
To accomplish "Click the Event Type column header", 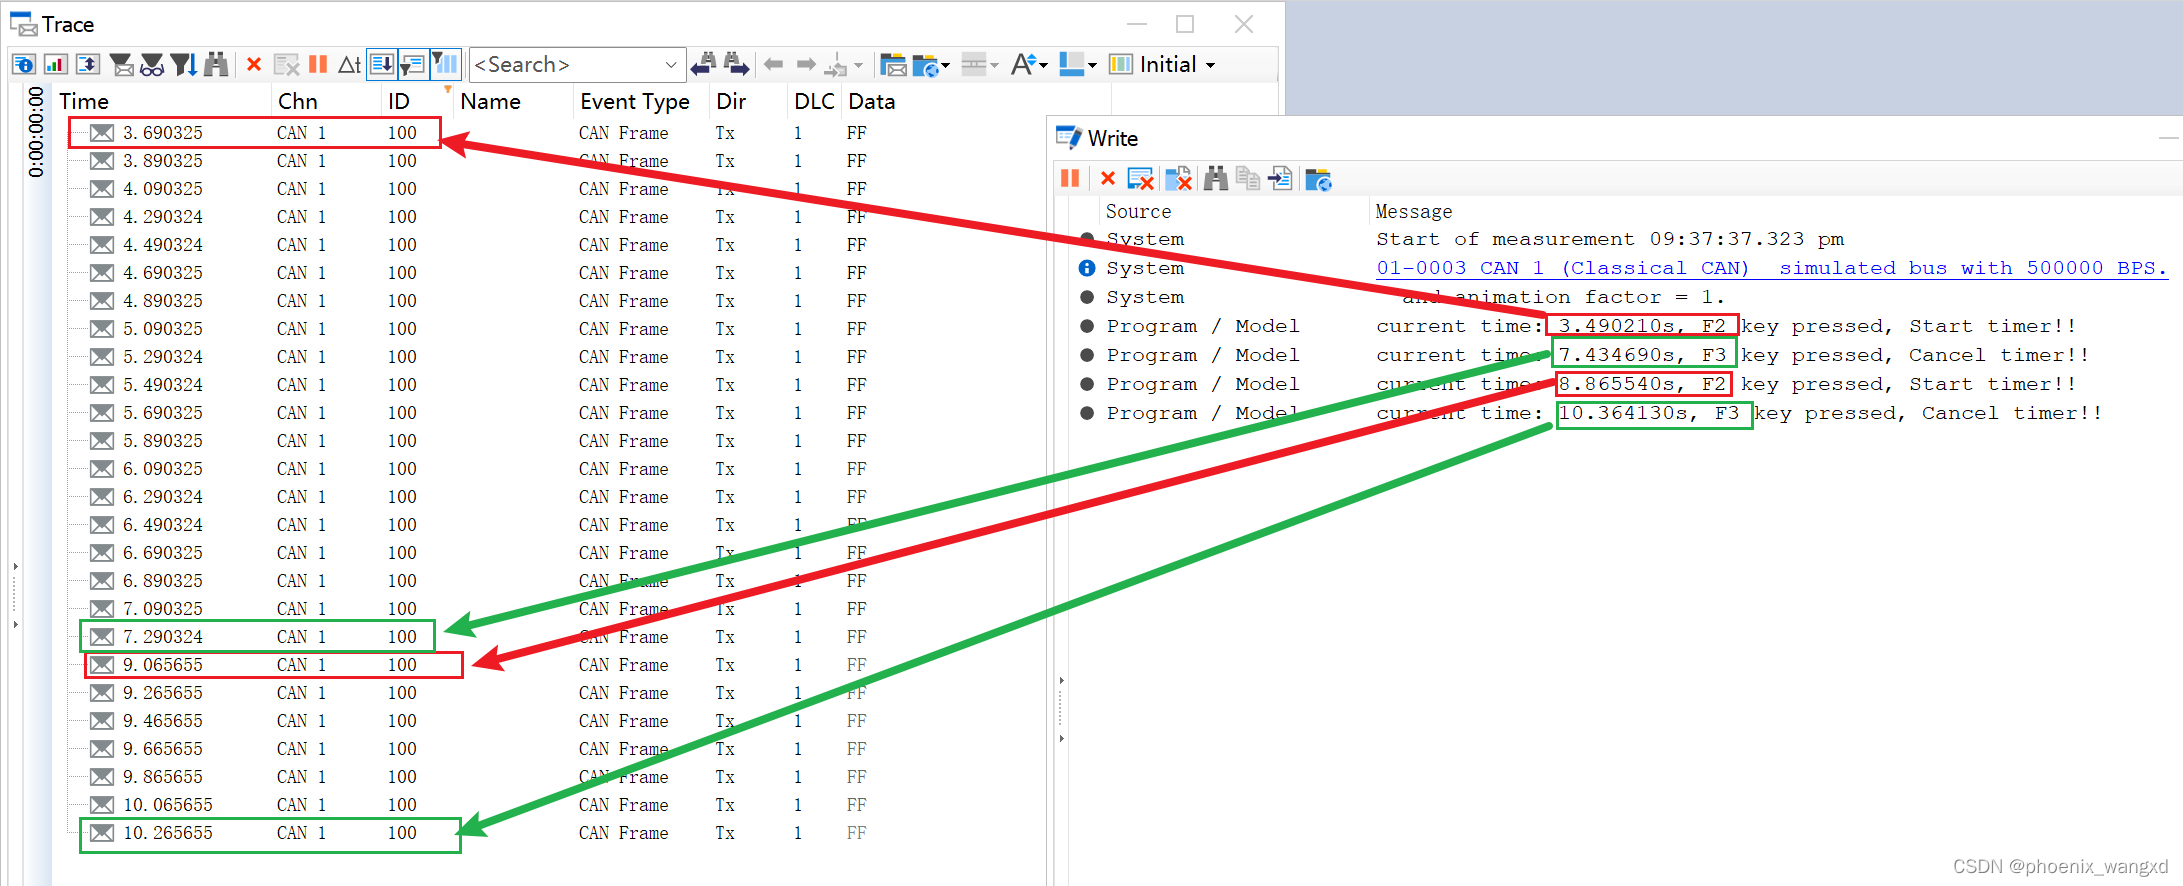I will click(x=635, y=101).
